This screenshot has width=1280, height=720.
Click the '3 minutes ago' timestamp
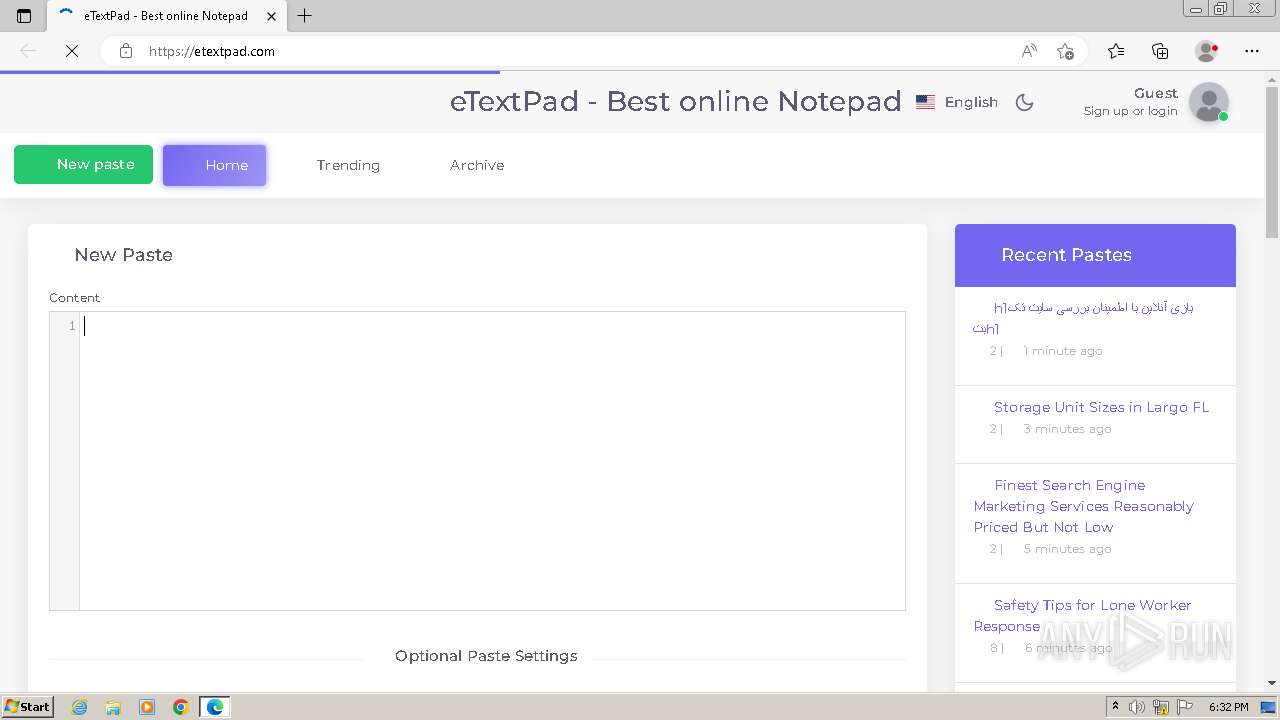[x=1067, y=429]
